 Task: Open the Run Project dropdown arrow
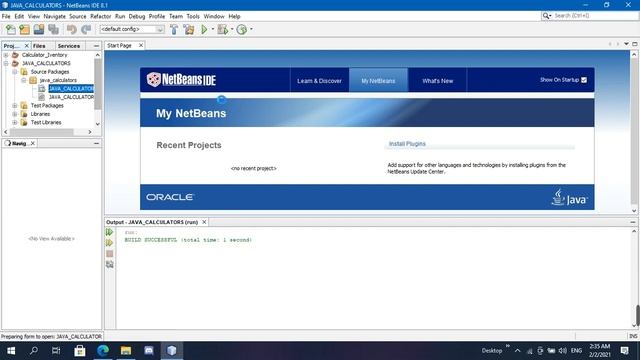[x=213, y=29]
